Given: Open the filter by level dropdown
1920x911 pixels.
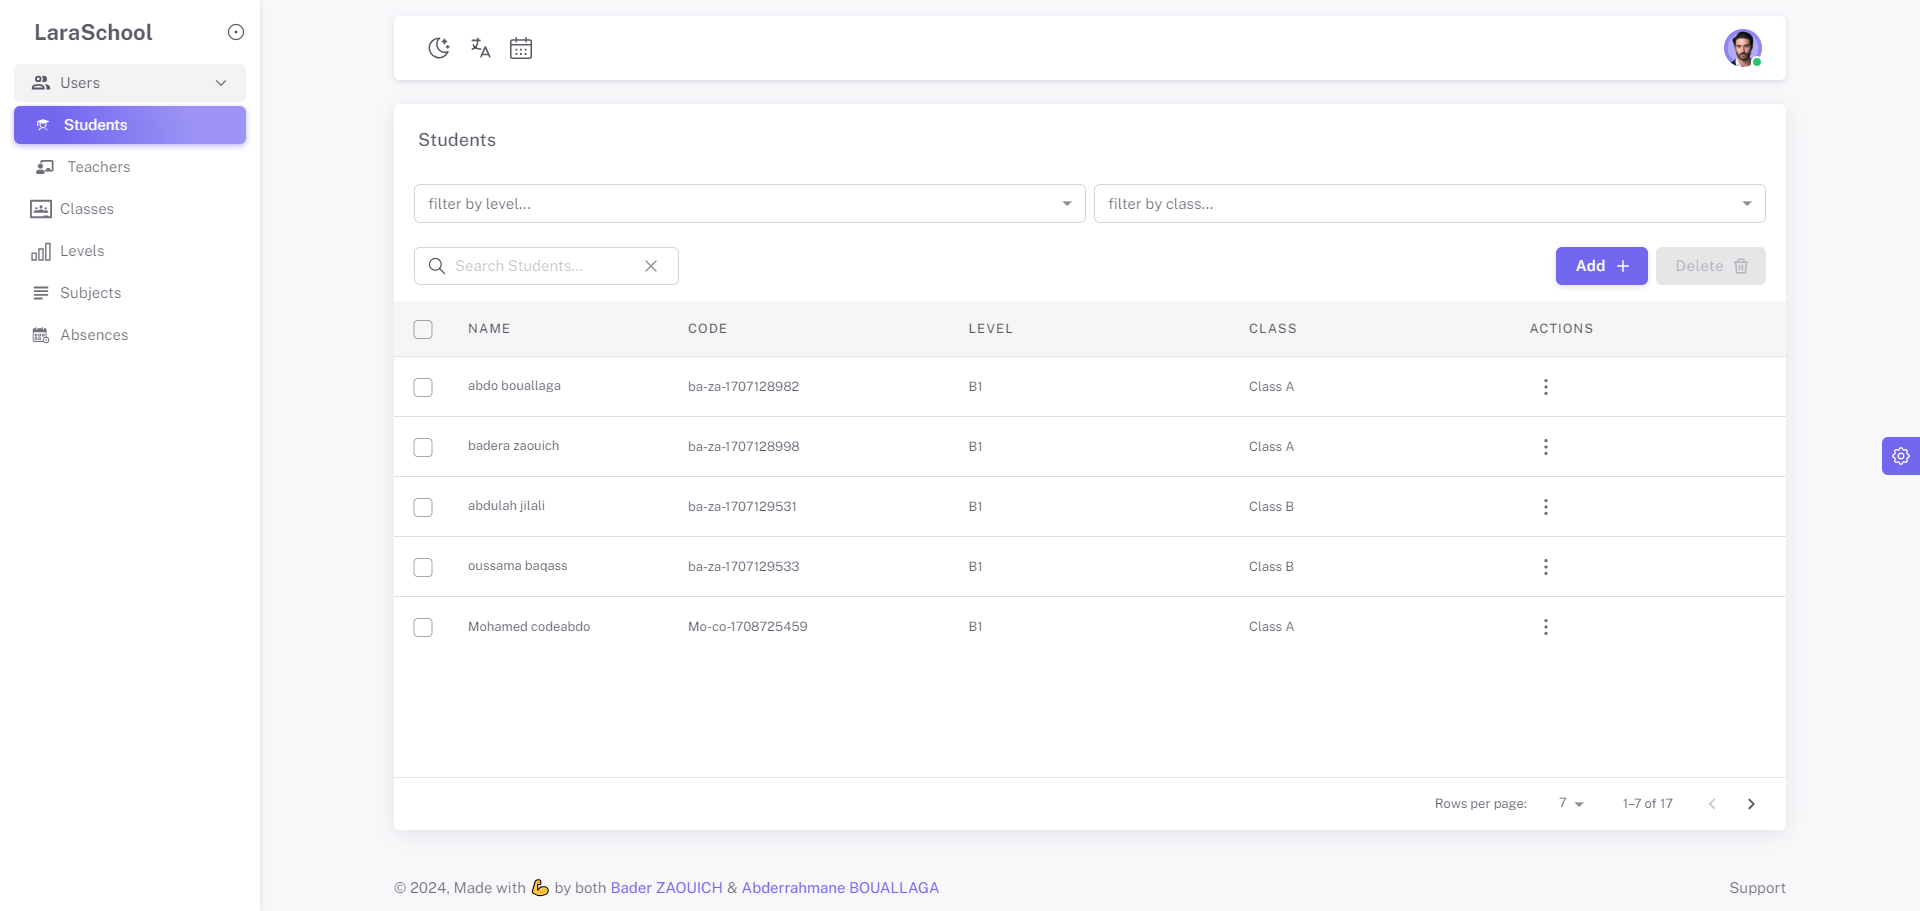Looking at the screenshot, I should point(750,204).
